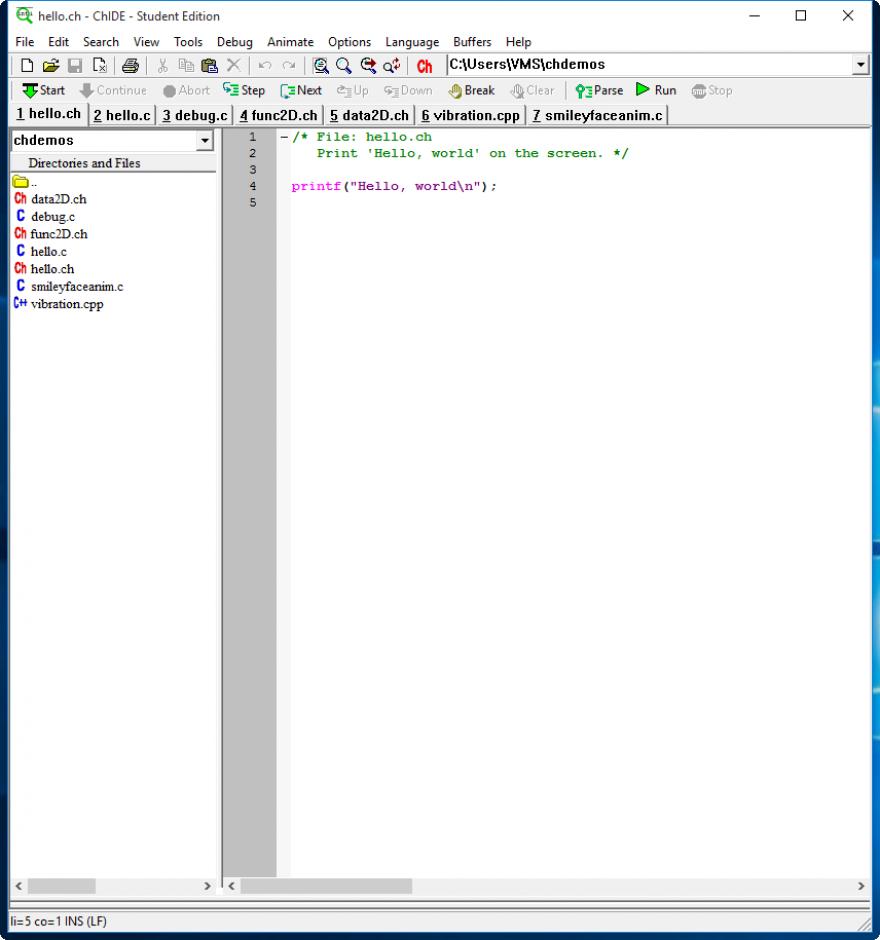Open the Options menu
This screenshot has width=880, height=940.
pyautogui.click(x=349, y=42)
